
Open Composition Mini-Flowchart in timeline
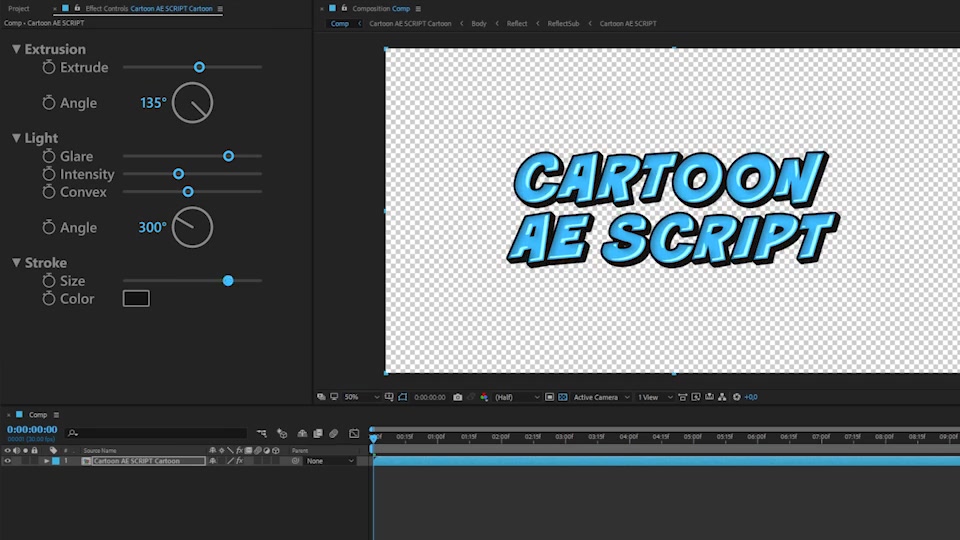click(x=261, y=433)
